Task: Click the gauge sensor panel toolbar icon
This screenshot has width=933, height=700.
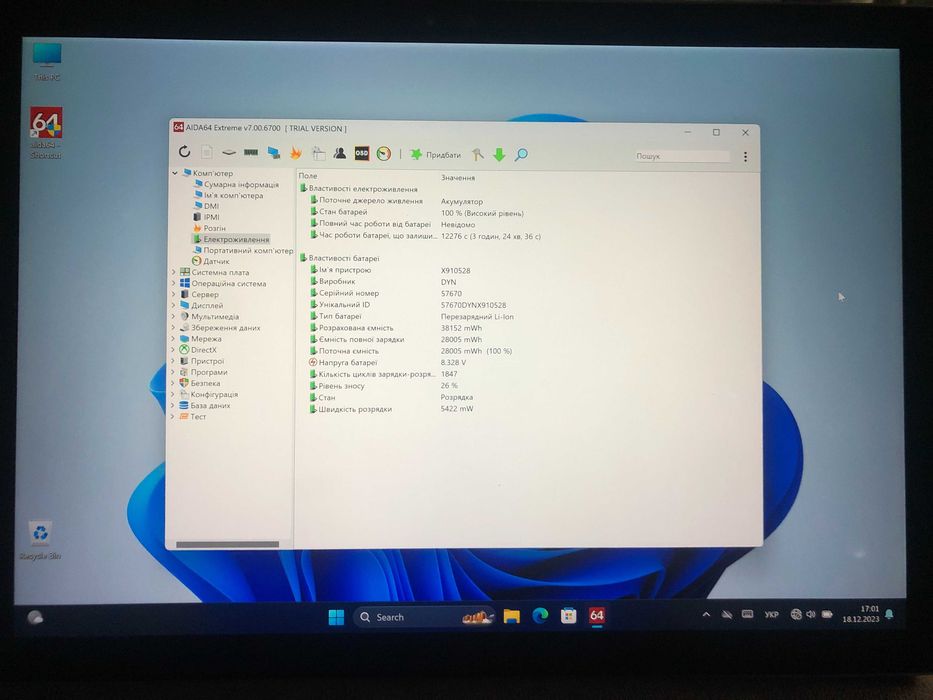Action: [x=384, y=154]
